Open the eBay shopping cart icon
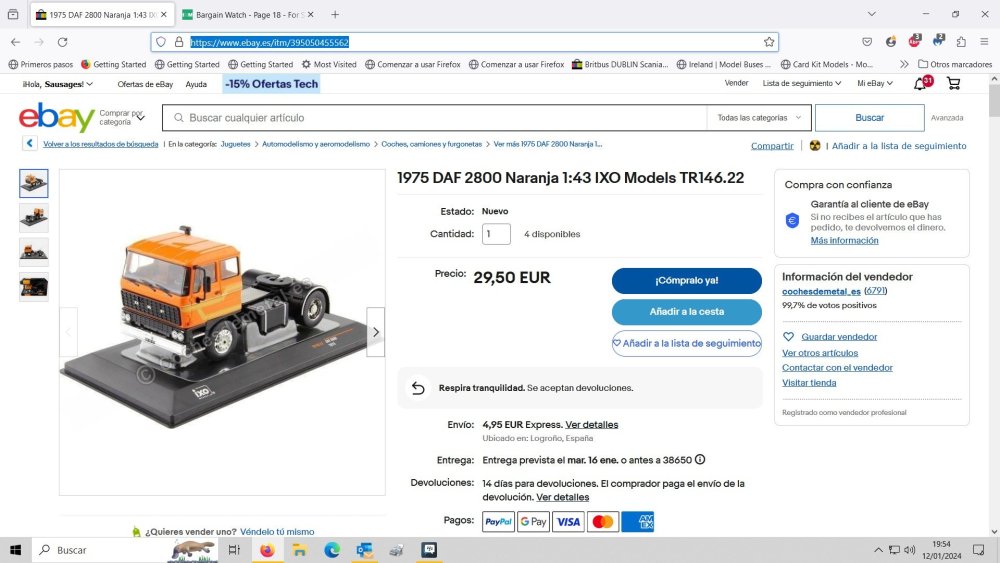1000x563 pixels. pyautogui.click(x=953, y=84)
